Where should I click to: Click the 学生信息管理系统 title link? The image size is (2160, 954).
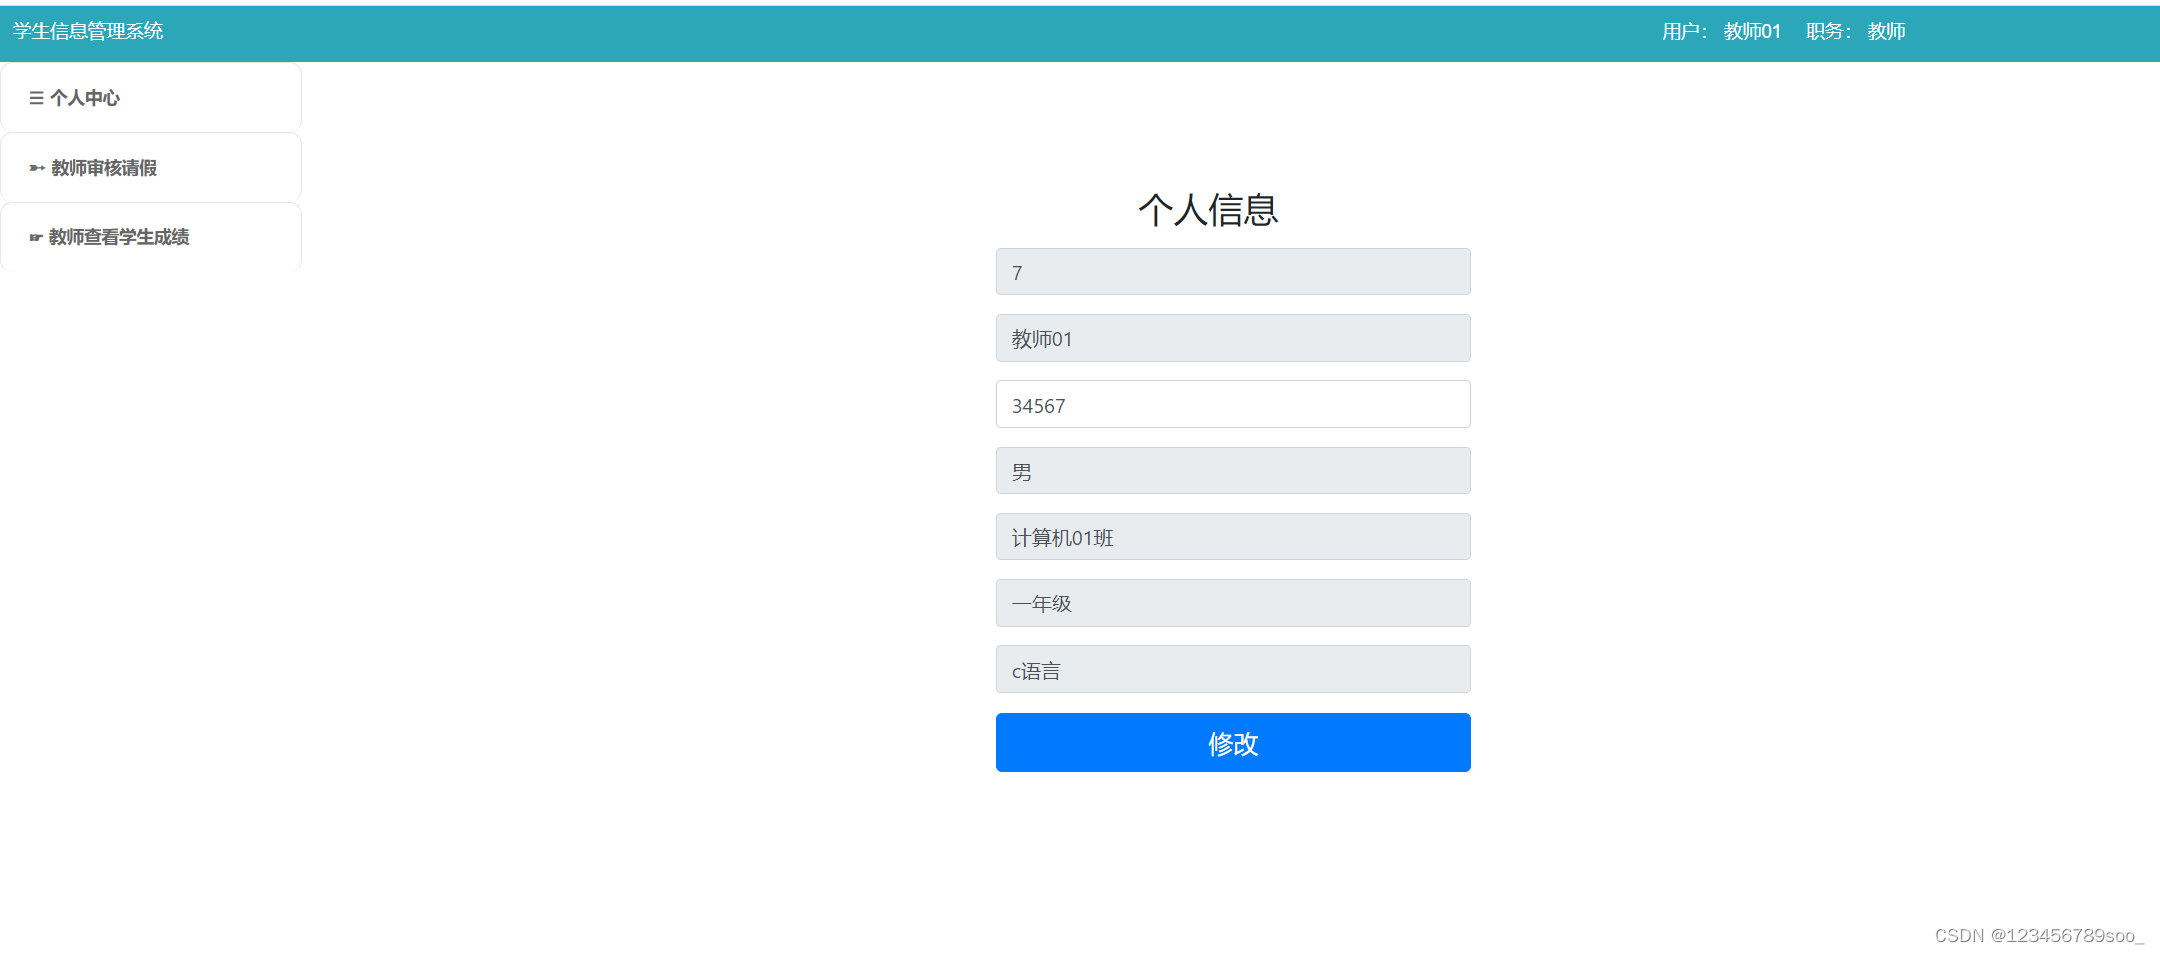pyautogui.click(x=88, y=31)
